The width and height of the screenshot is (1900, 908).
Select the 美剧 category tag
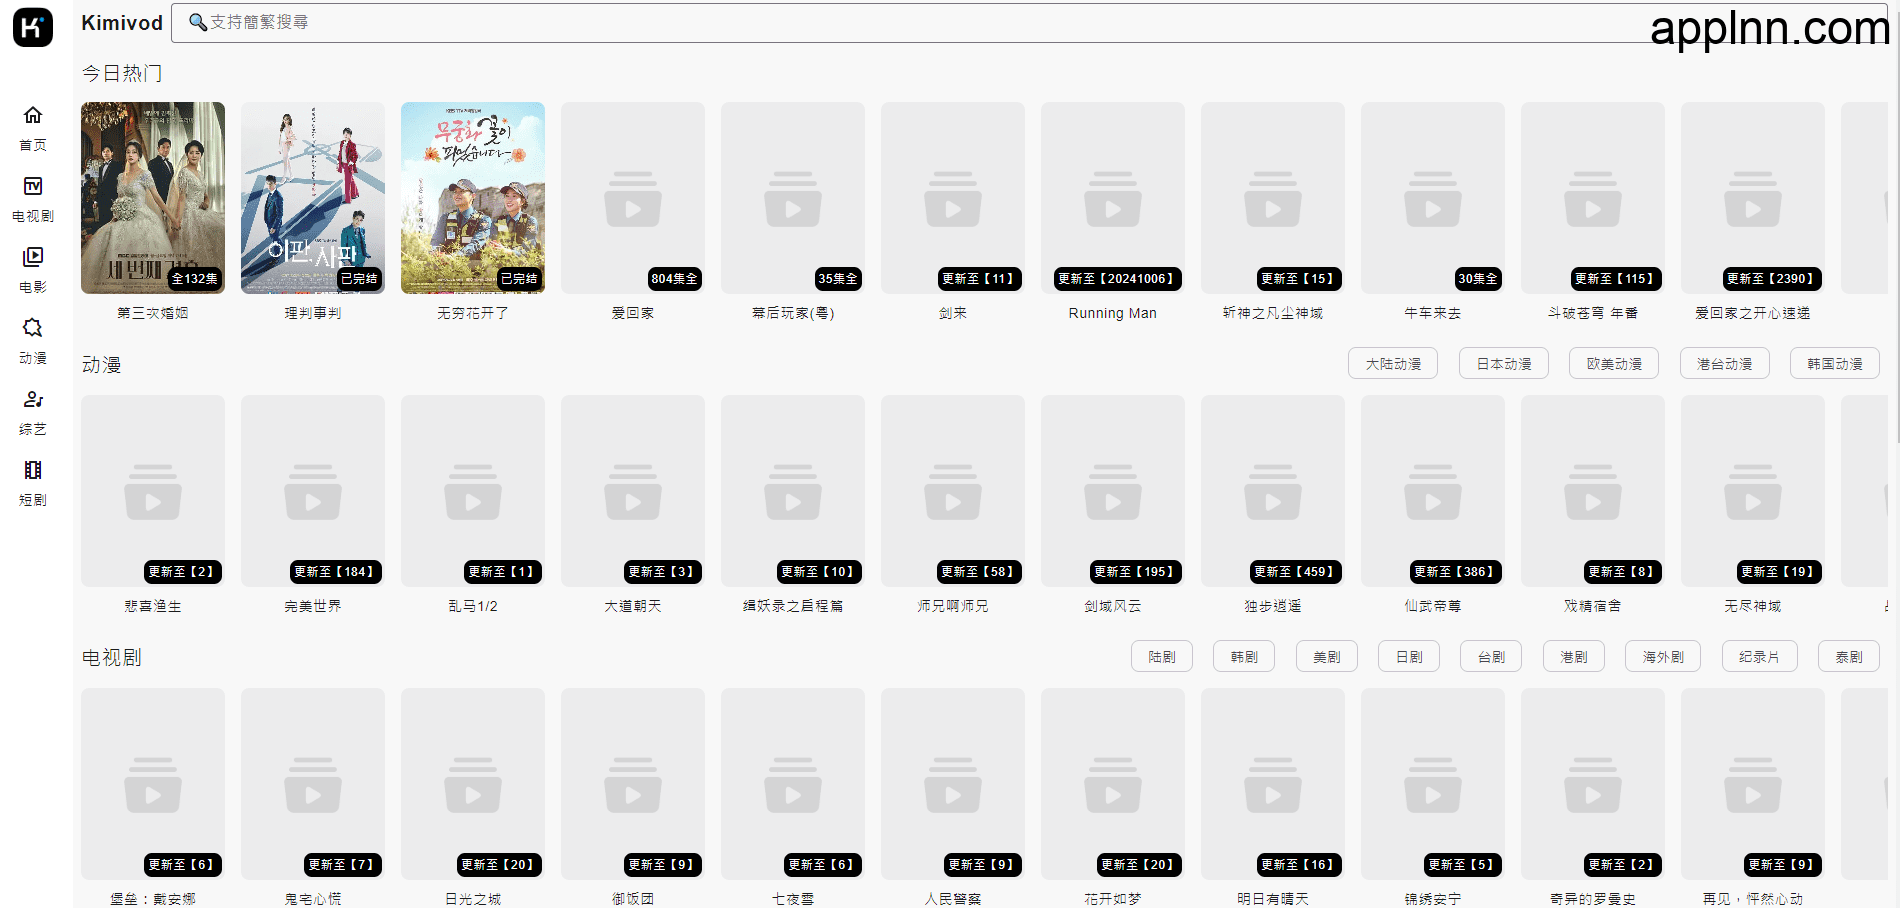coord(1326,657)
